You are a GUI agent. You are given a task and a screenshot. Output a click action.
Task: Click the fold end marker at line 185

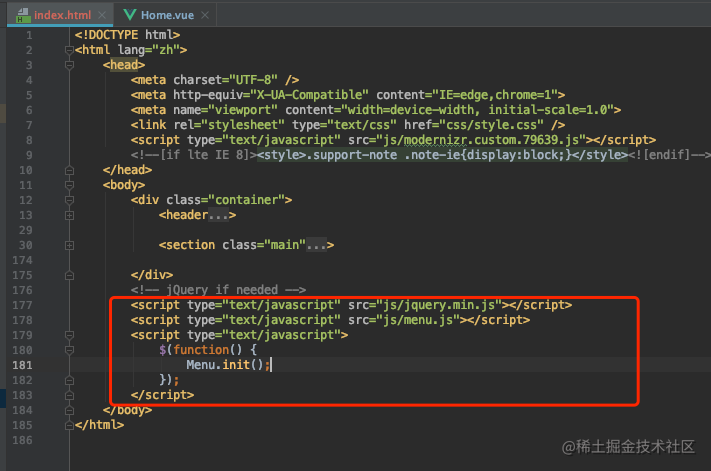[x=69, y=425]
